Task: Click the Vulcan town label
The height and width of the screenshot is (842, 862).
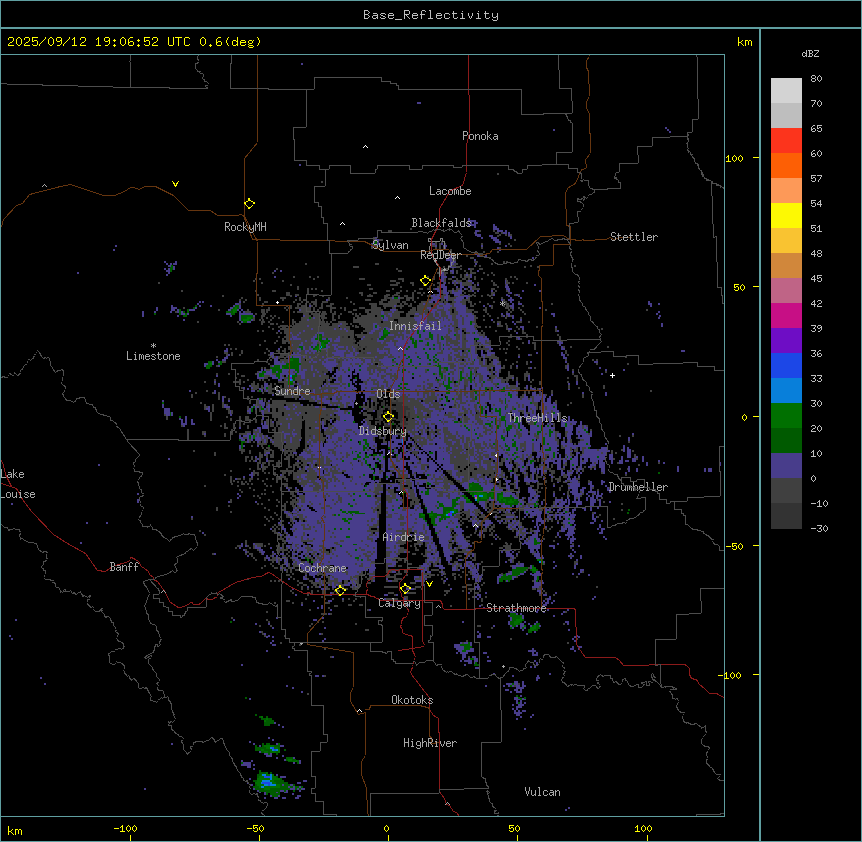Action: tap(542, 791)
